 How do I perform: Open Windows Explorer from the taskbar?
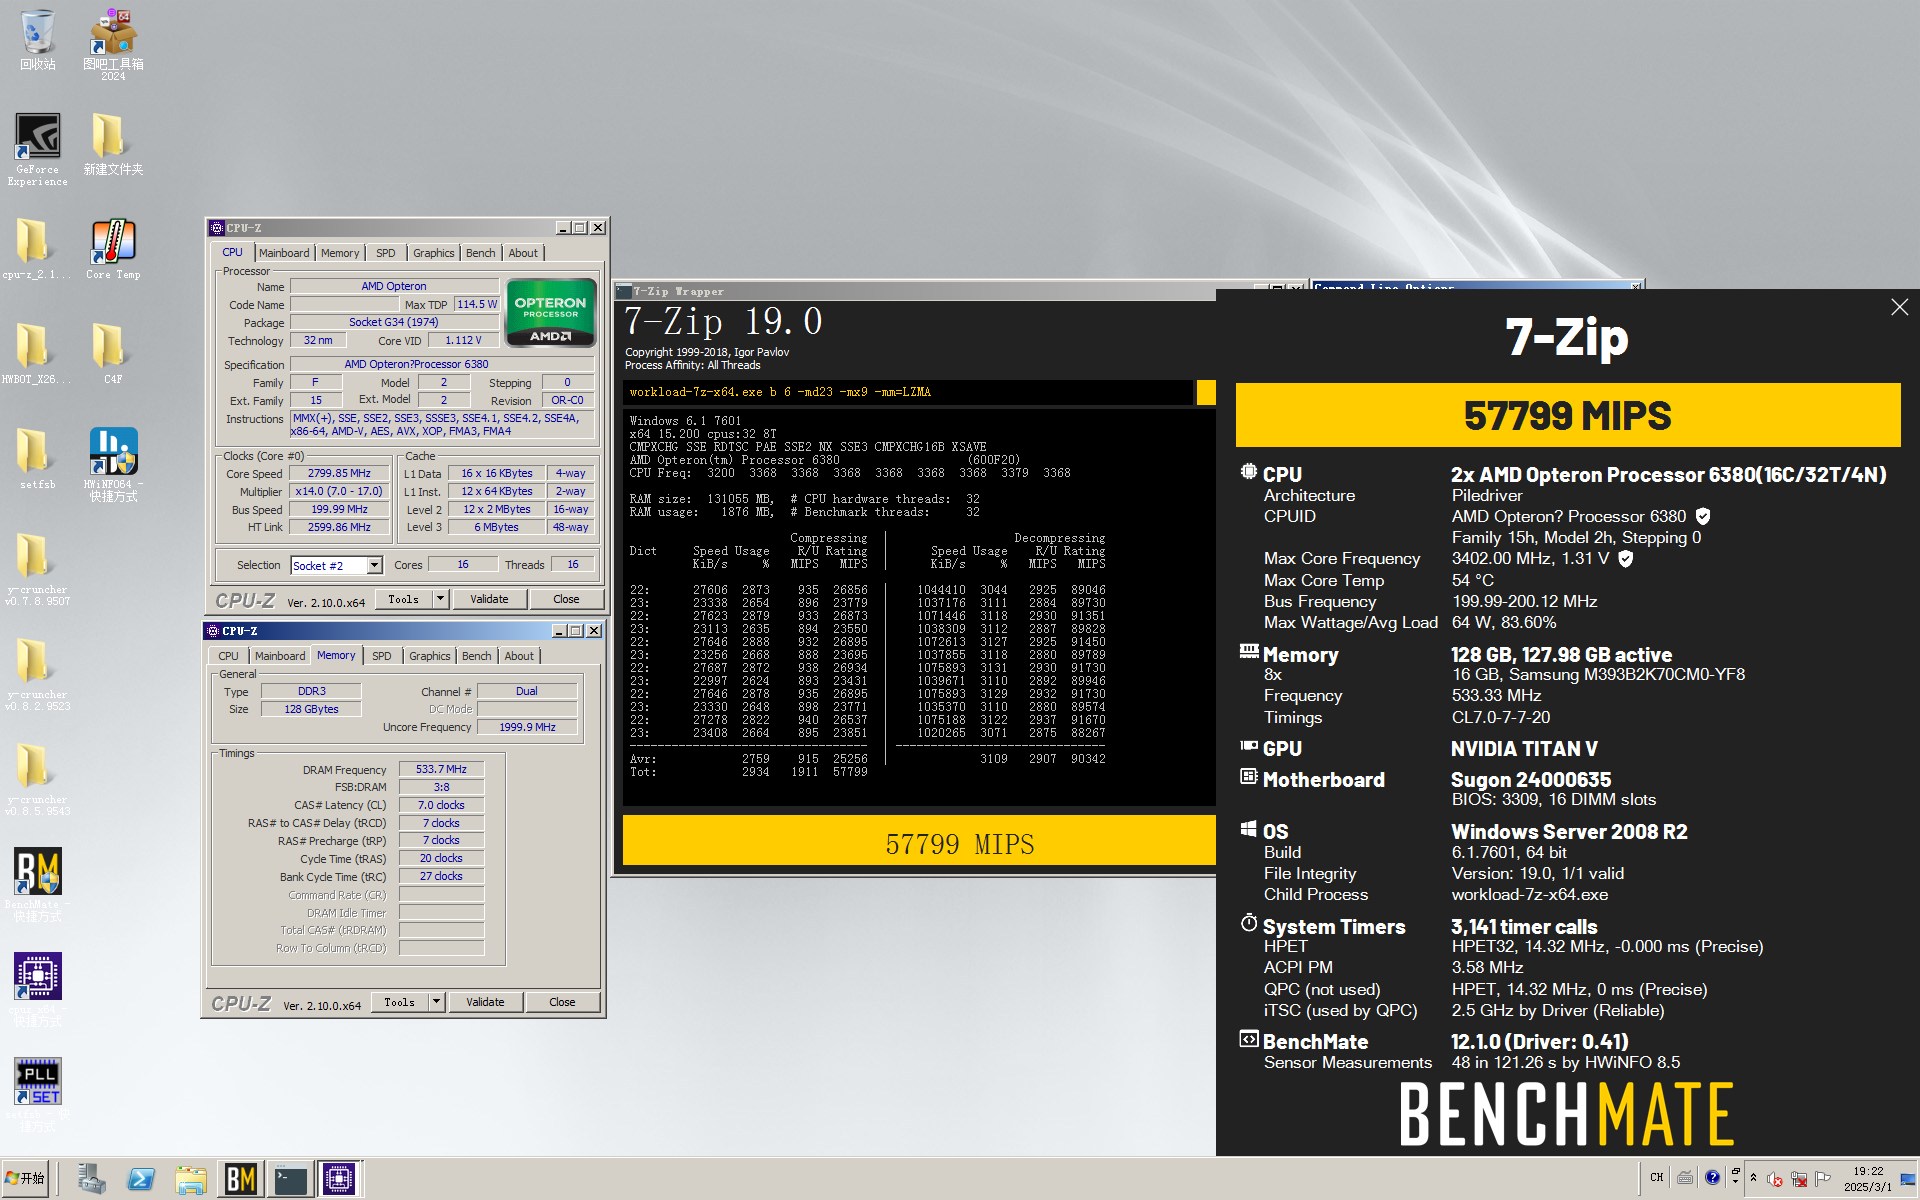(x=190, y=1179)
